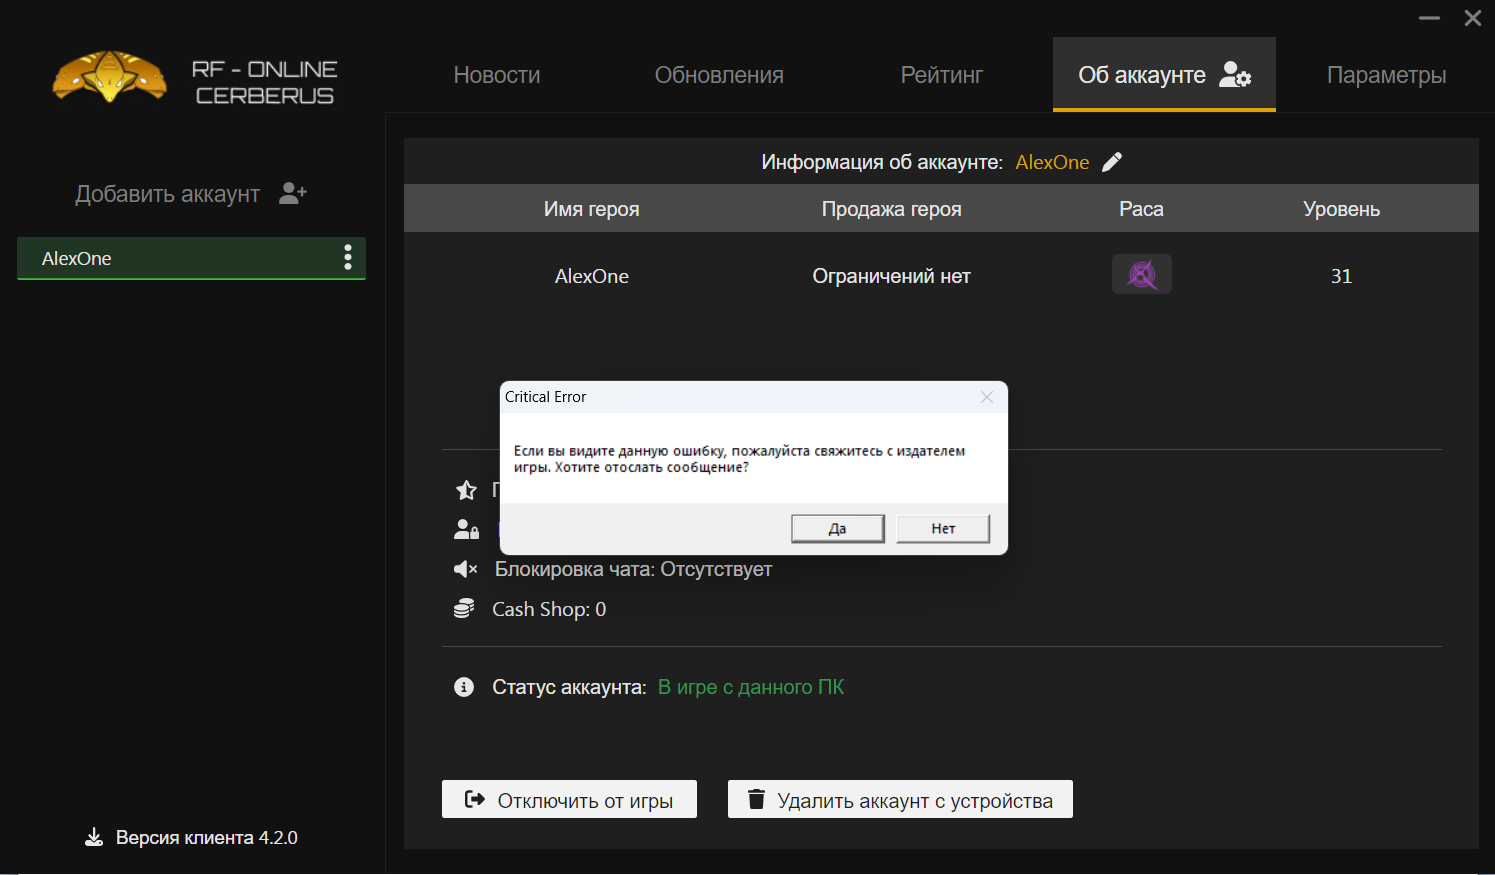Screen dimensions: 1495x875
Task: Click Нет in the Critical Error dialog
Action: (943, 528)
